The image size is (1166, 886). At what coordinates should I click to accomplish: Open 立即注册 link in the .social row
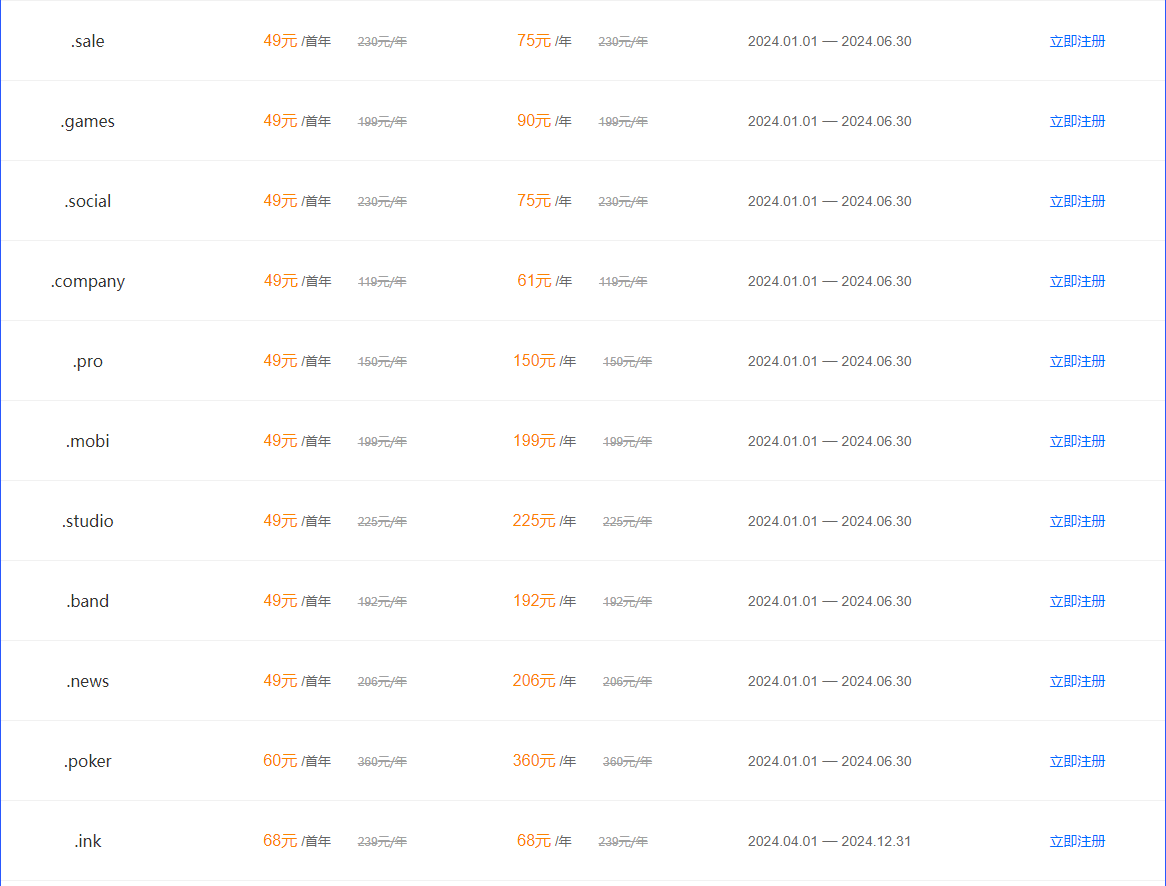[x=1077, y=201]
